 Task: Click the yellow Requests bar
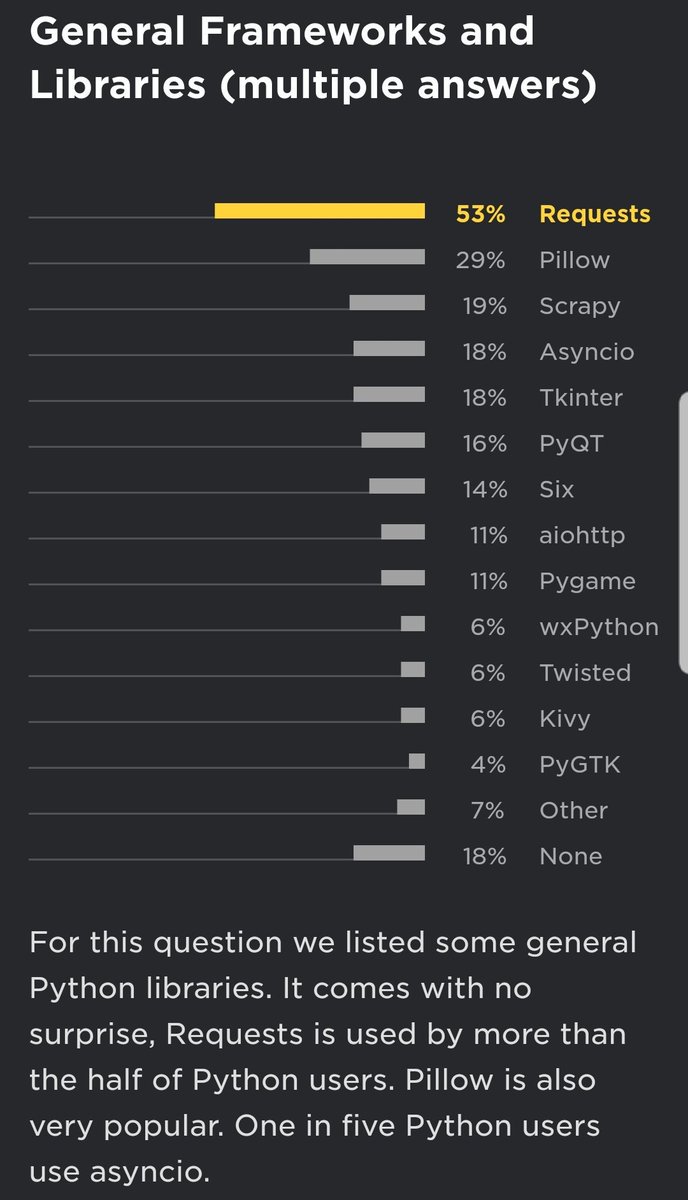coord(320,210)
